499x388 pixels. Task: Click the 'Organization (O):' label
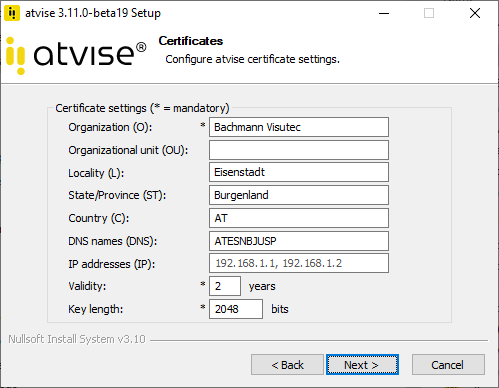110,127
